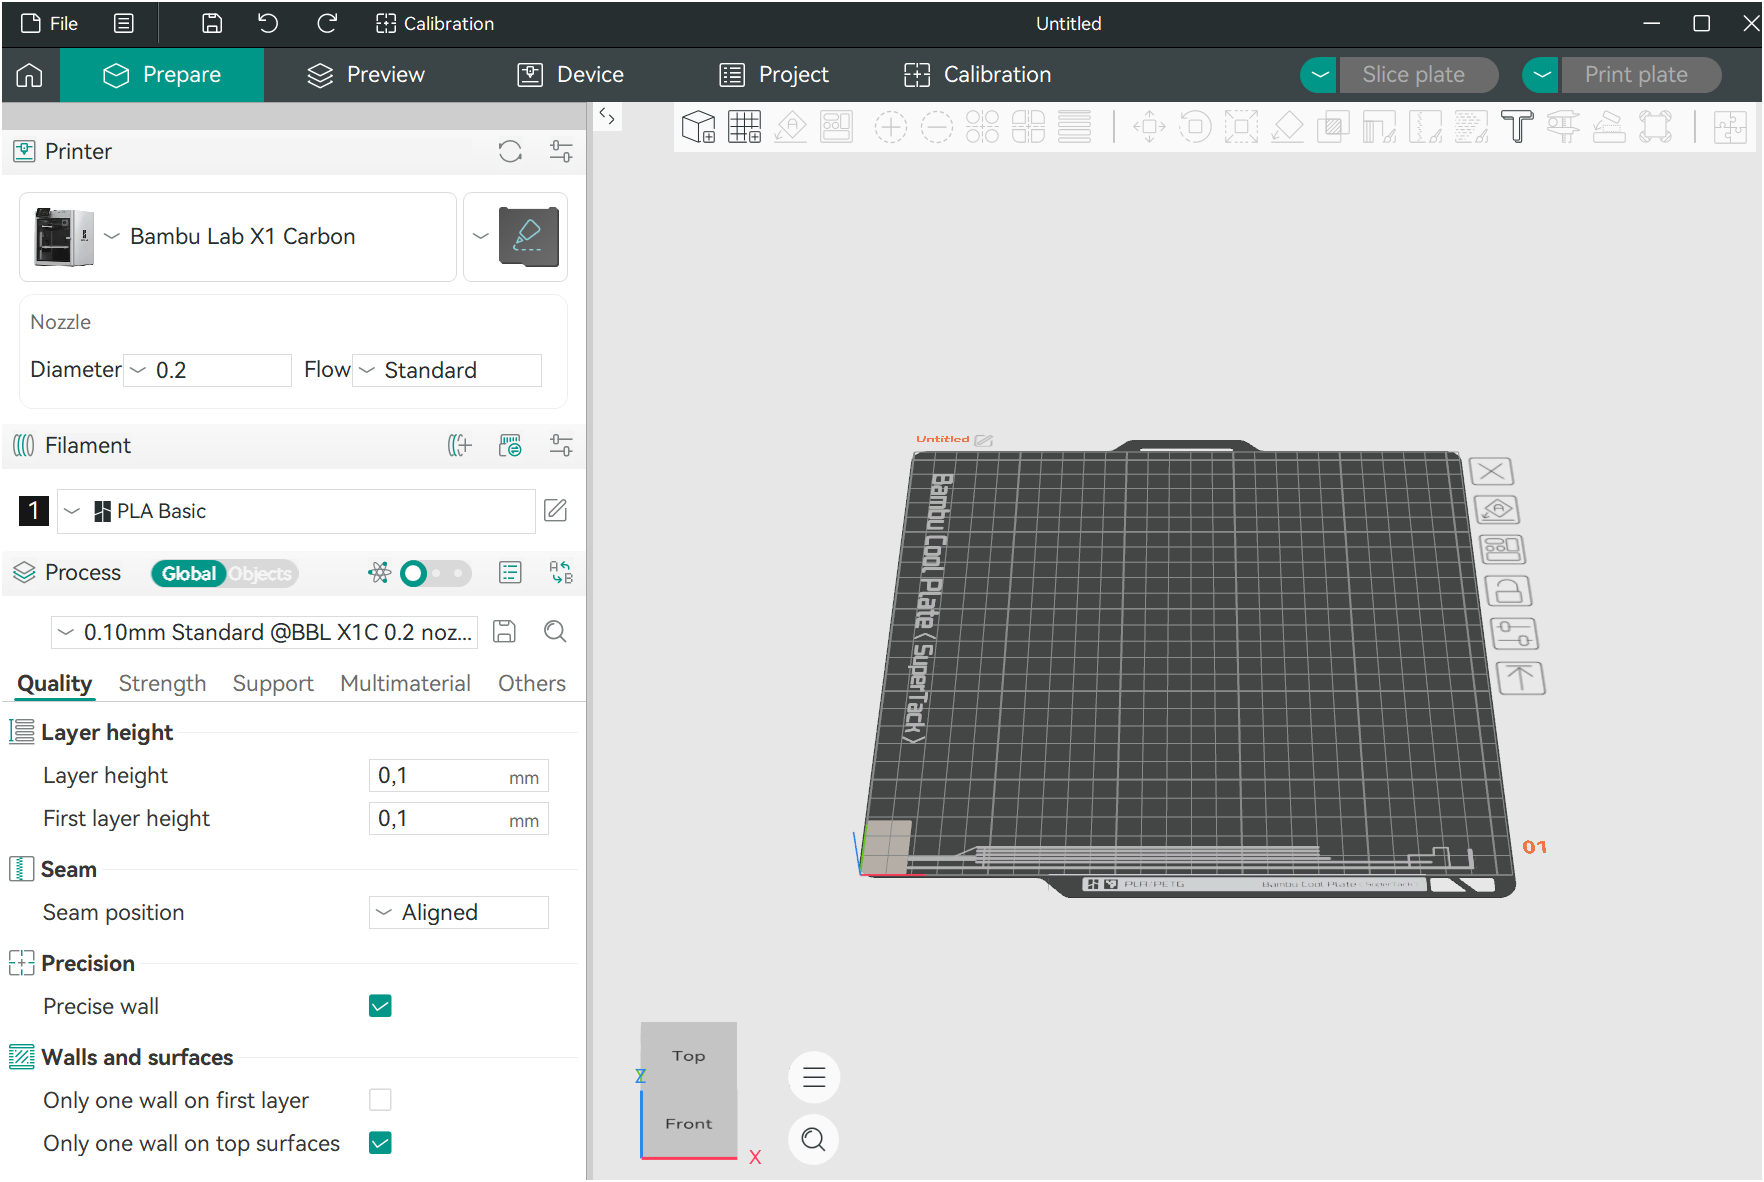Viewport: 1764px width, 1182px height.
Task: Select the Cut tool icon
Action: 1333,127
